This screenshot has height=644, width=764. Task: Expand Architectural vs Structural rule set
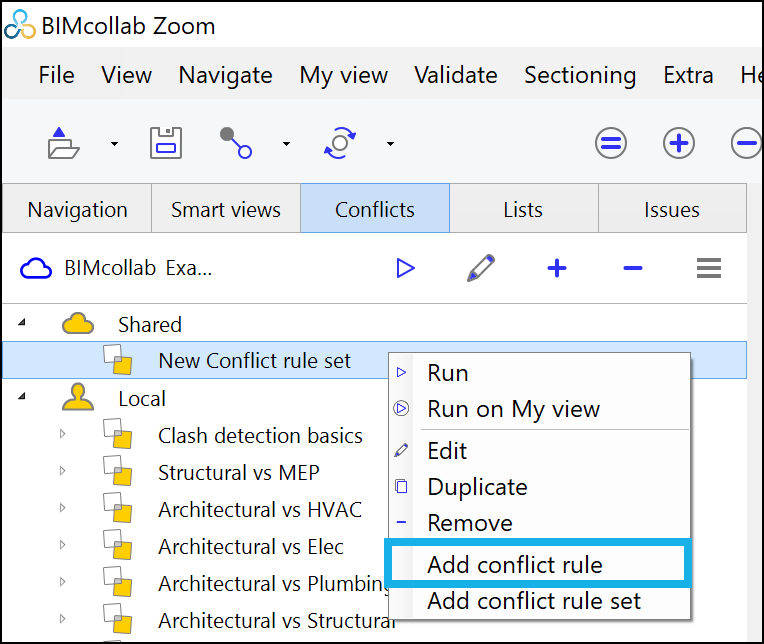click(62, 619)
